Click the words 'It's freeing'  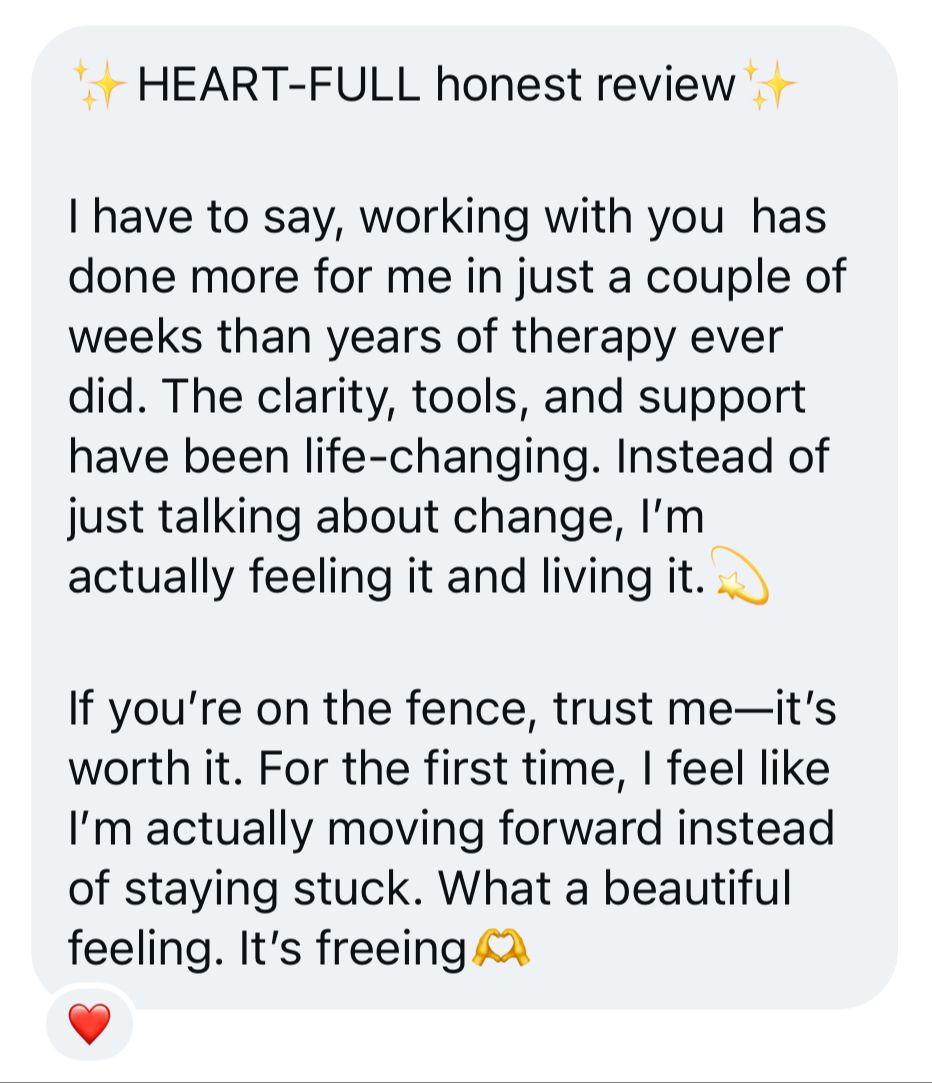(x=352, y=948)
